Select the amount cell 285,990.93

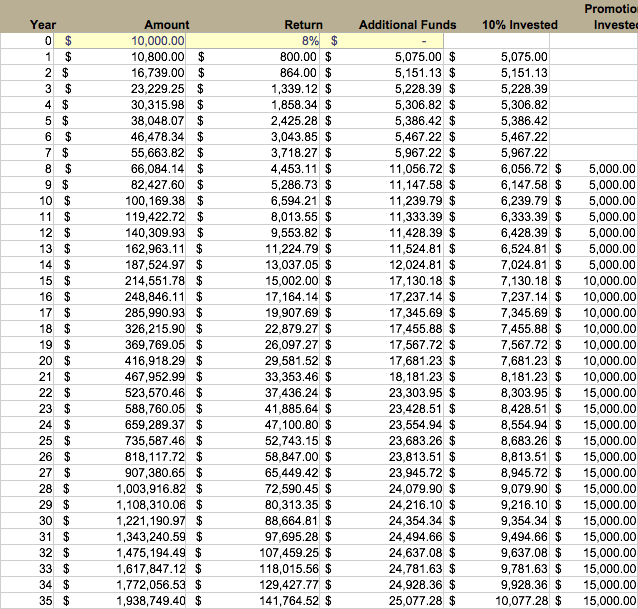pos(120,313)
